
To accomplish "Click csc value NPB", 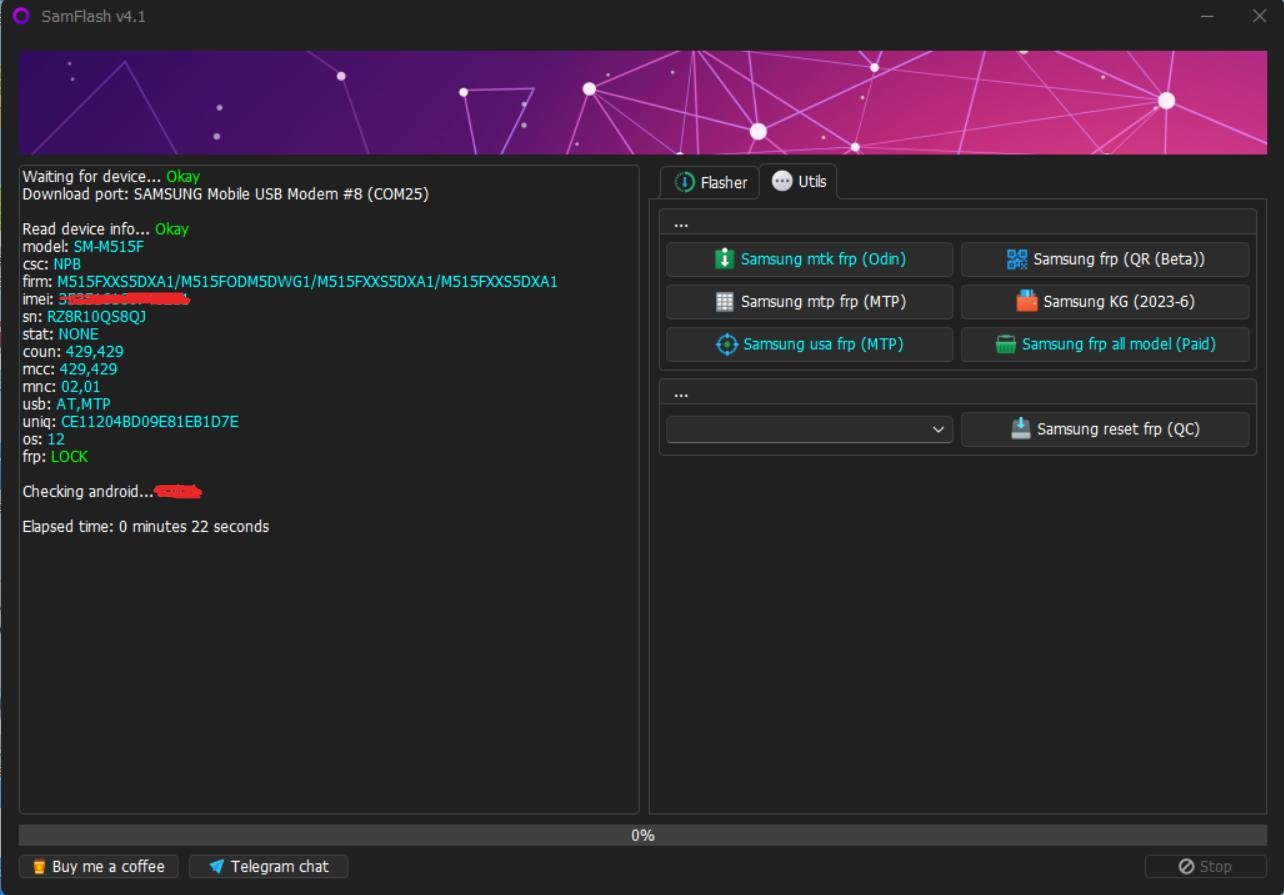I will pyautogui.click(x=67, y=264).
